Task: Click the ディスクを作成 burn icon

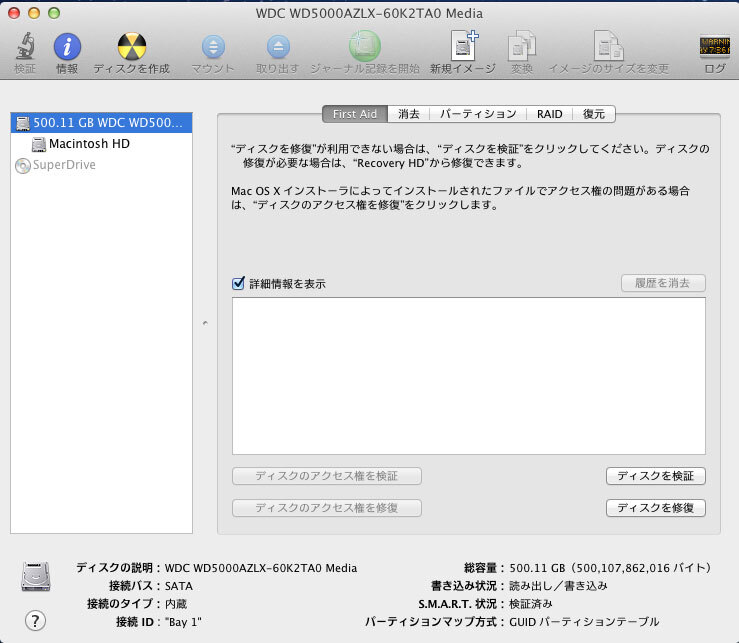Action: [x=131, y=47]
